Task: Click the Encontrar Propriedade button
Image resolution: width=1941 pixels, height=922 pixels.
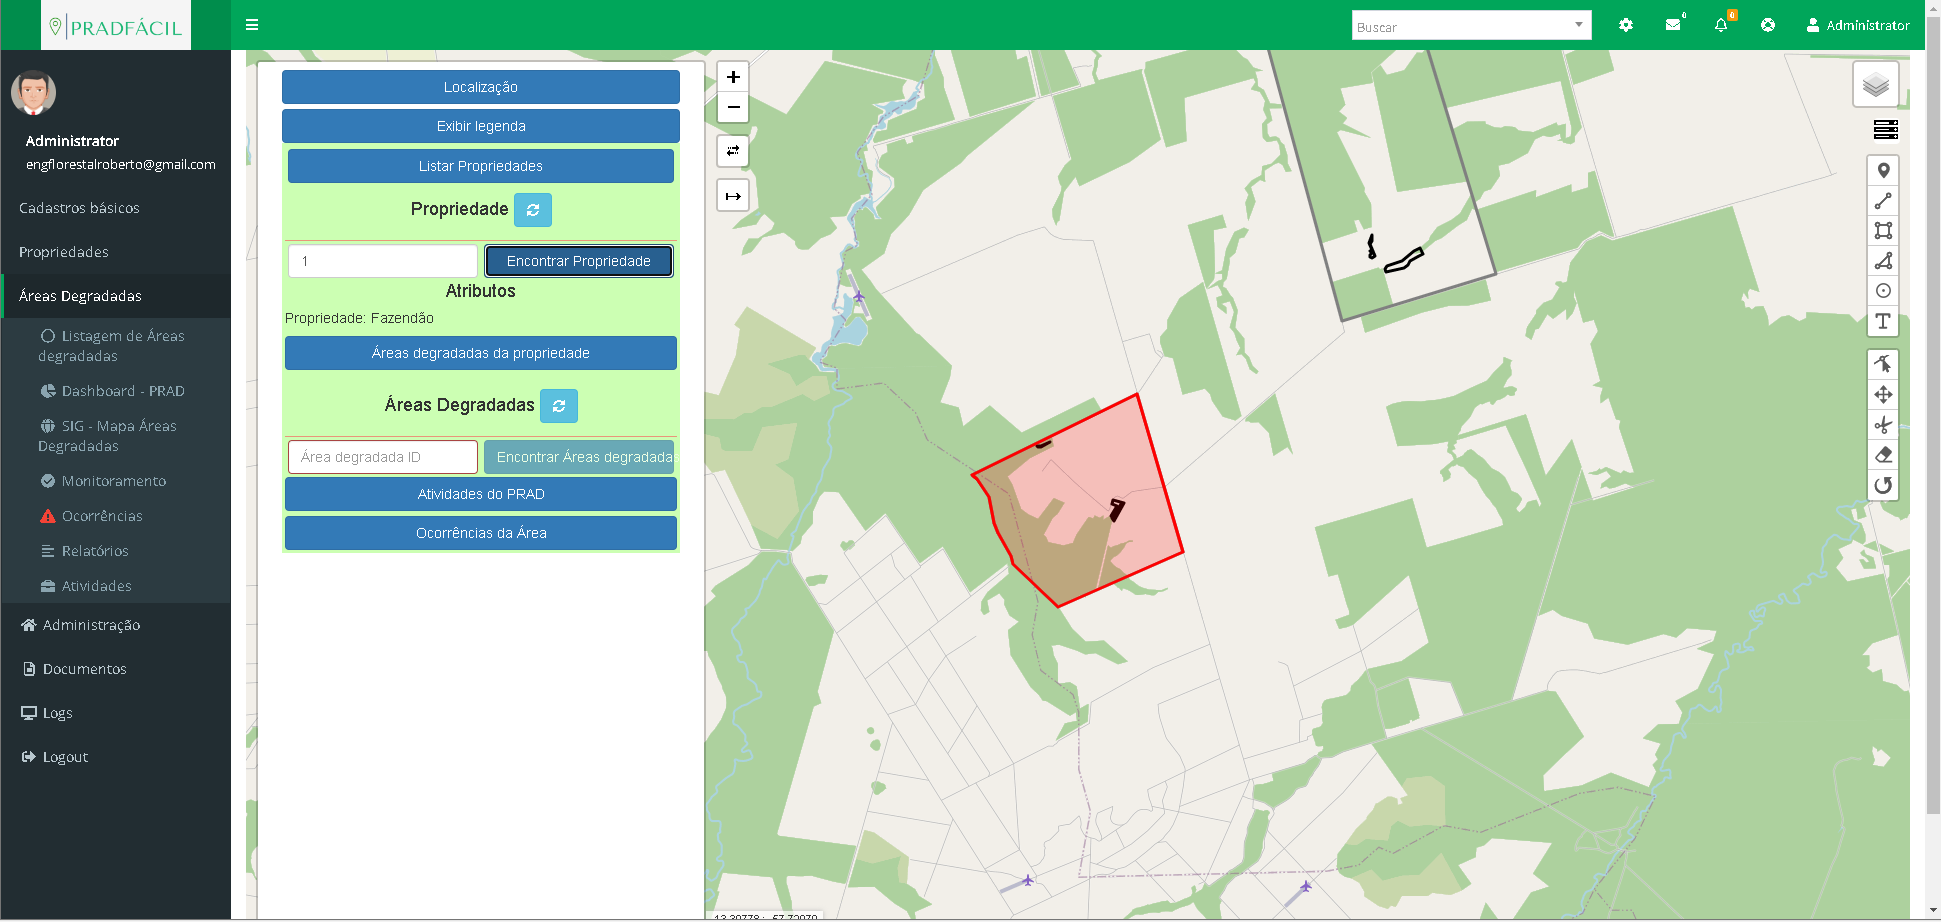Action: tap(578, 261)
